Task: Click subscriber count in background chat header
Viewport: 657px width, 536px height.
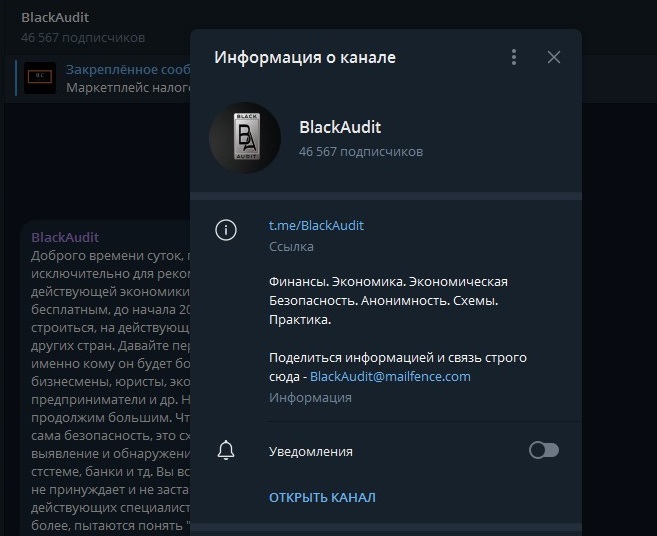Action: (x=83, y=38)
